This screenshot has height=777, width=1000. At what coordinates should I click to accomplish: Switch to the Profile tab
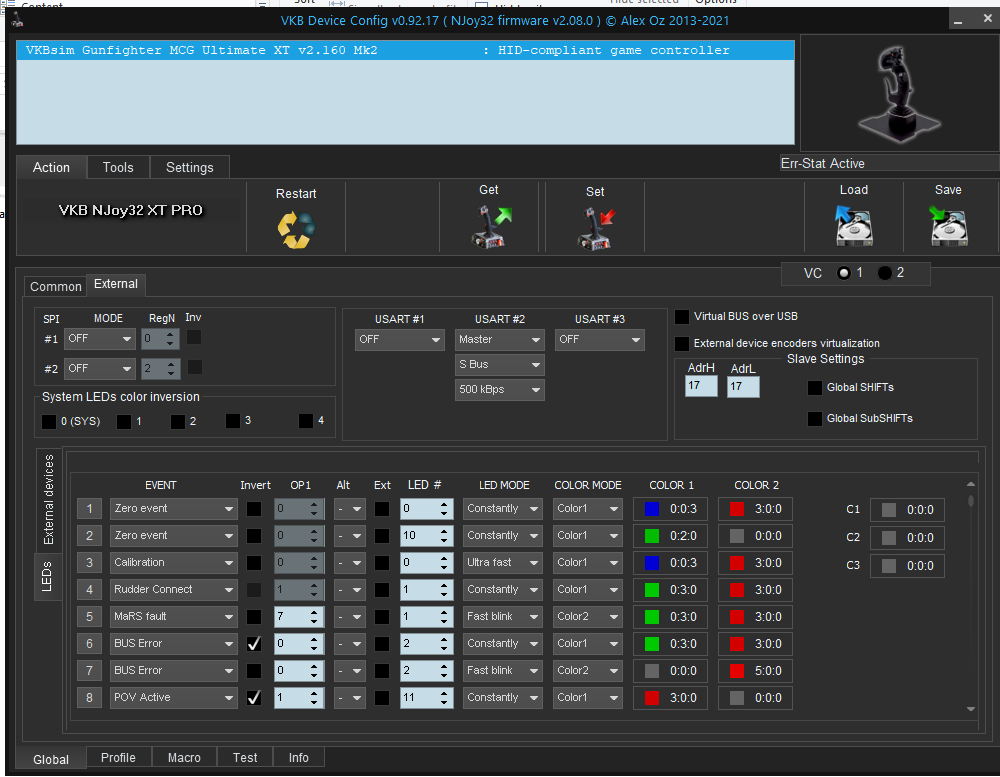118,757
